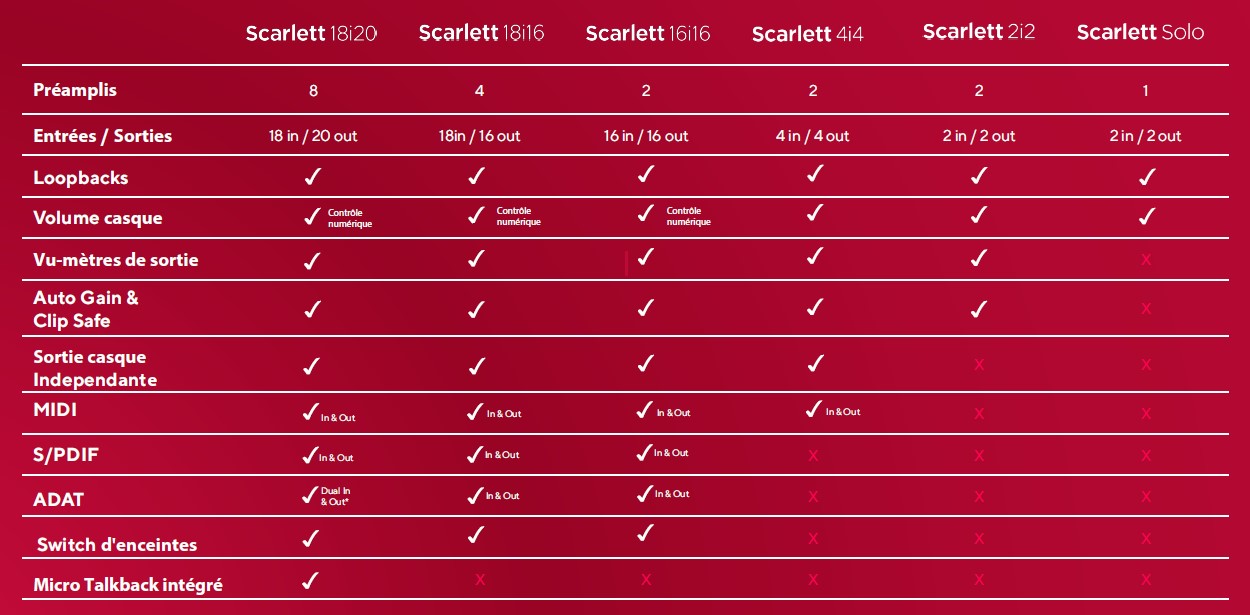Click Switch d'enceintes checkmark for Scarlett 16i16
Viewport: 1250px width, 615px height.
[x=646, y=535]
